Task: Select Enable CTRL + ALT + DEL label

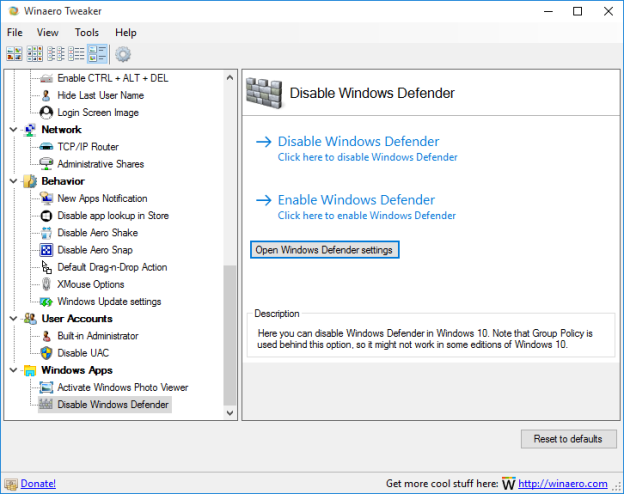Action: coord(113,78)
